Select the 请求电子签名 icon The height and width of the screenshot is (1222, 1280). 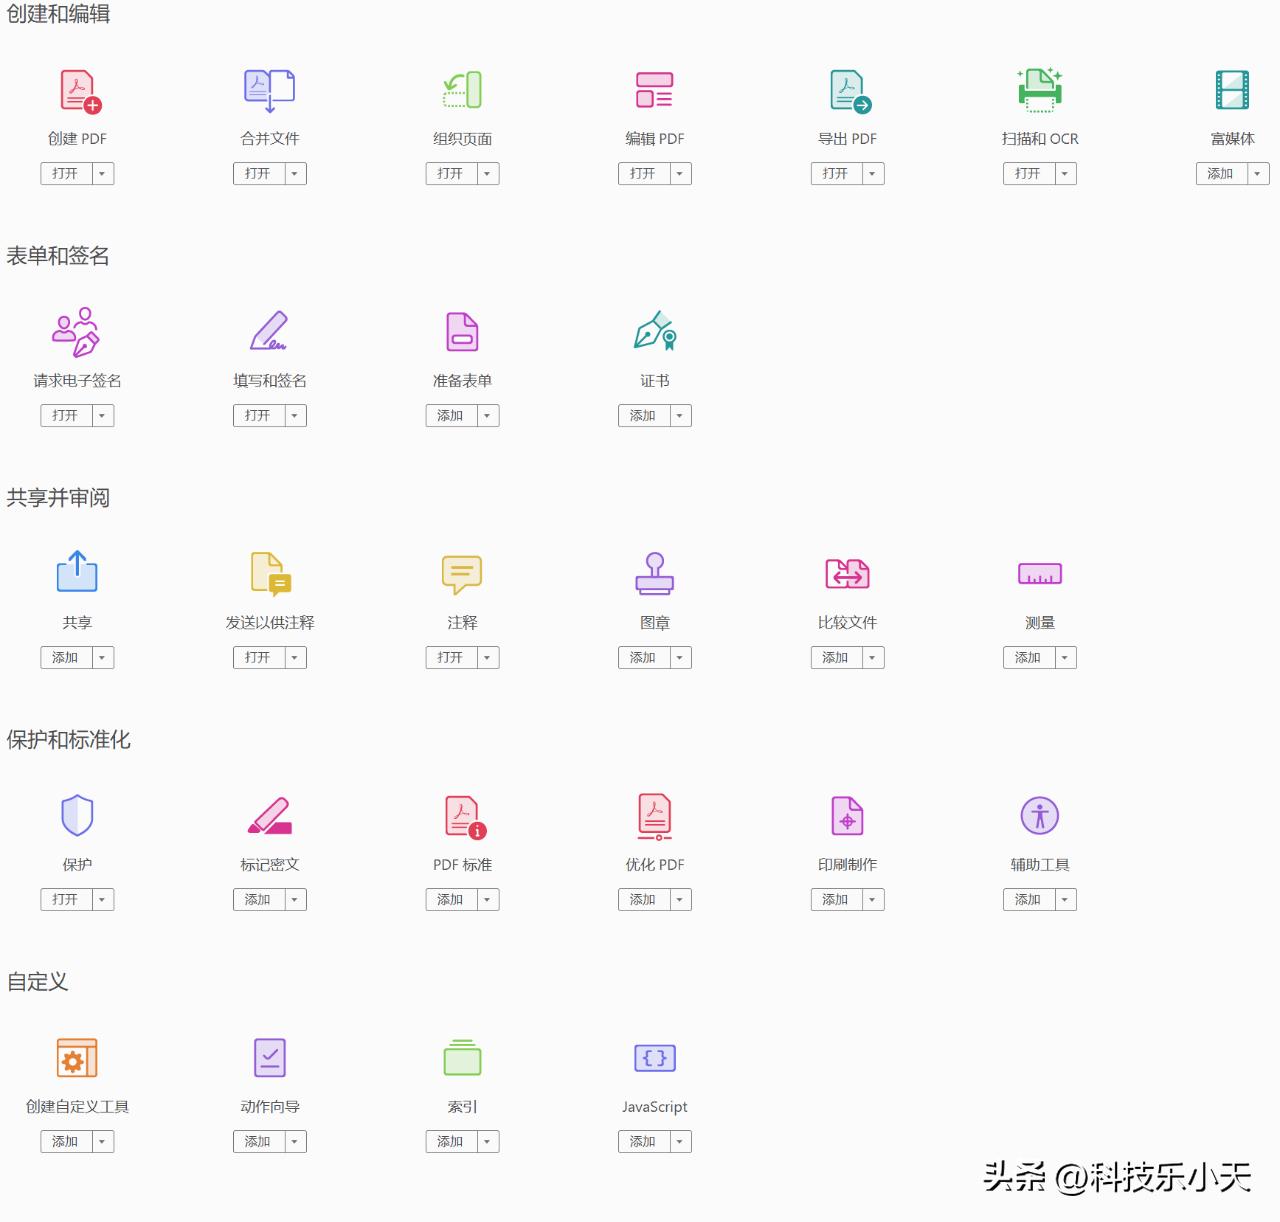[77, 332]
